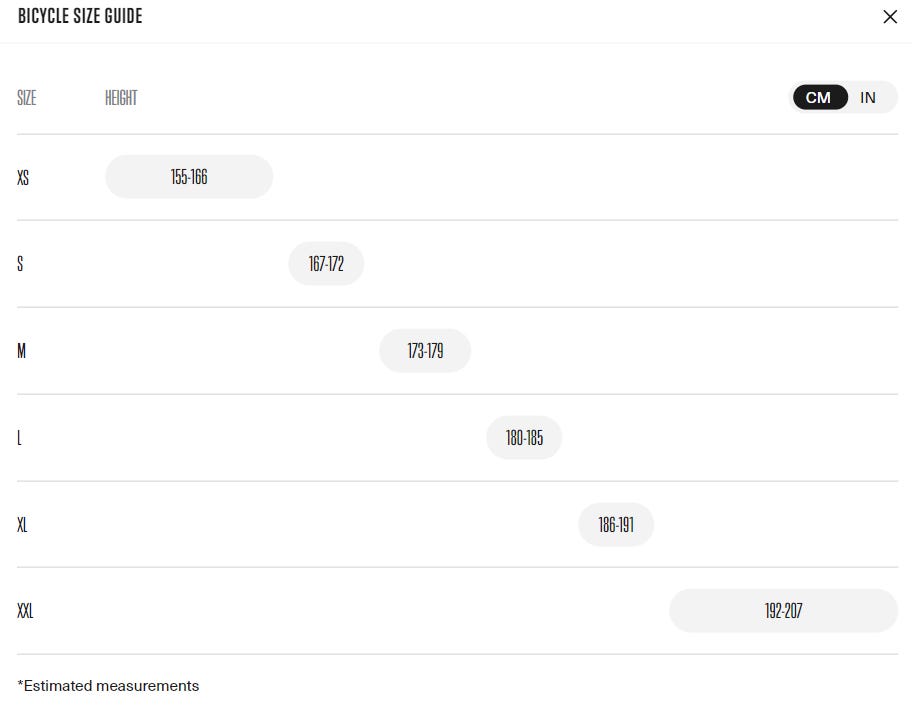Click the L size row label
912x711 pixels.
point(19,438)
